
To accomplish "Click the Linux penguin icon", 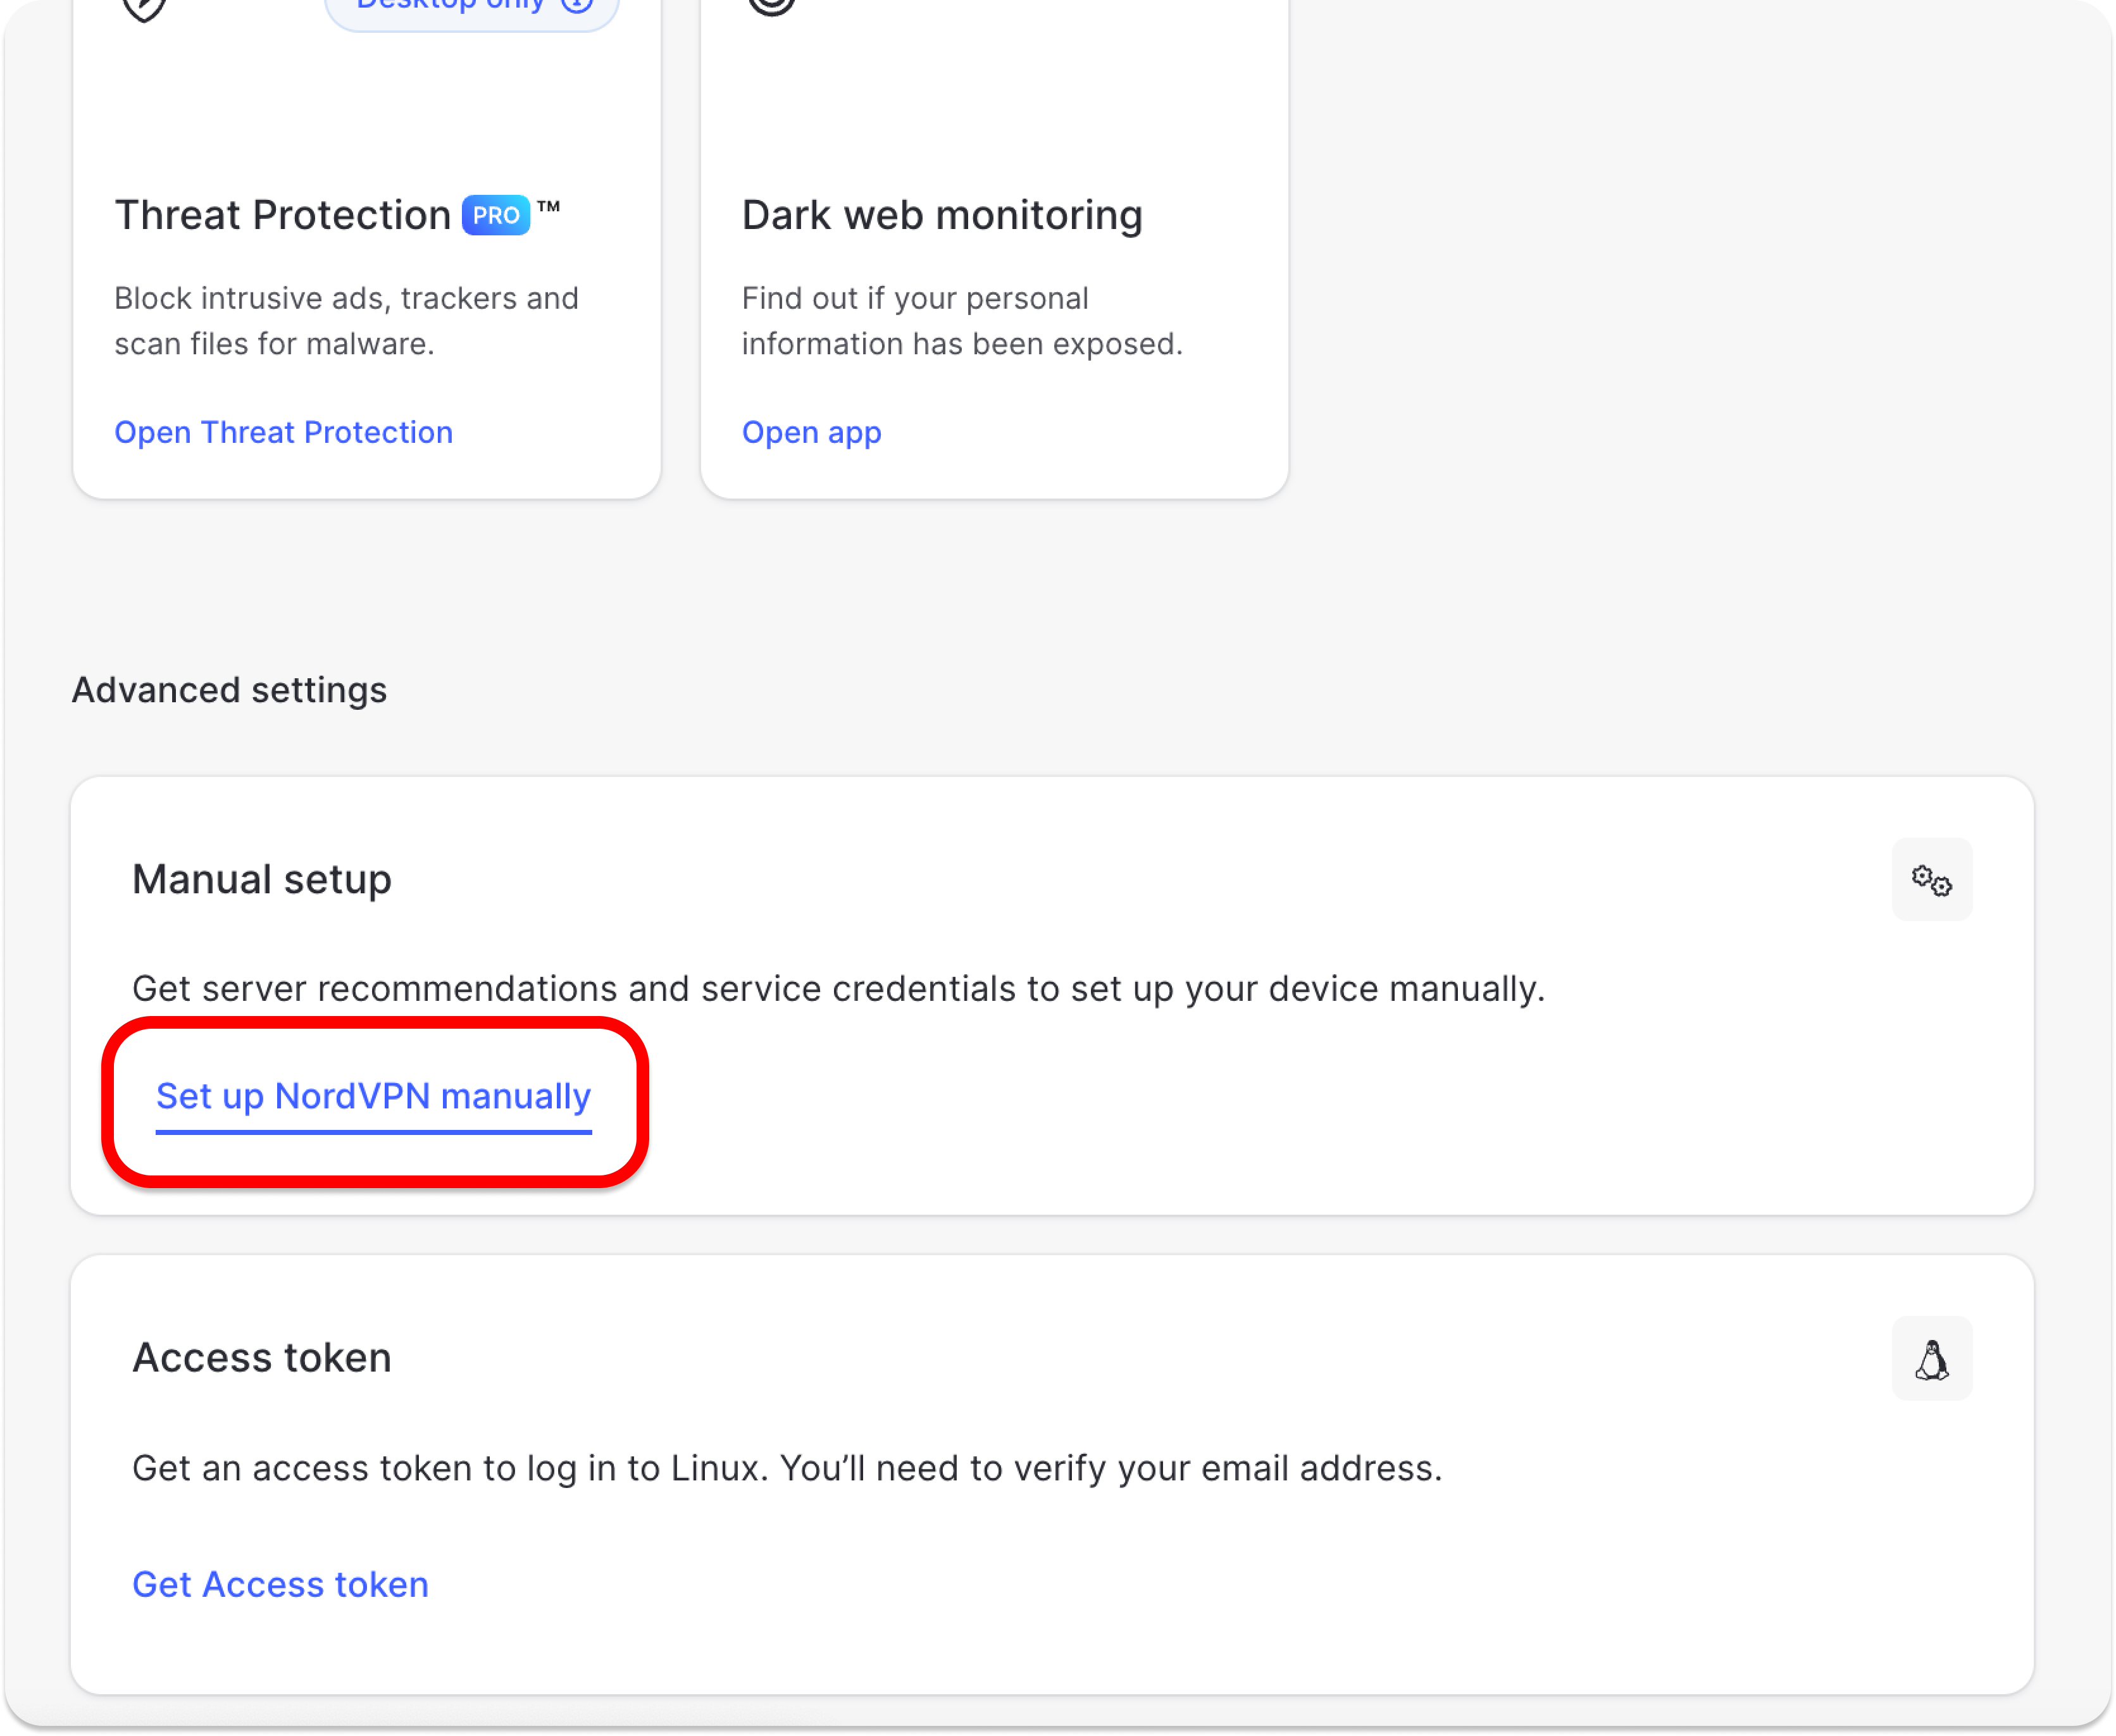I will coord(1931,1359).
